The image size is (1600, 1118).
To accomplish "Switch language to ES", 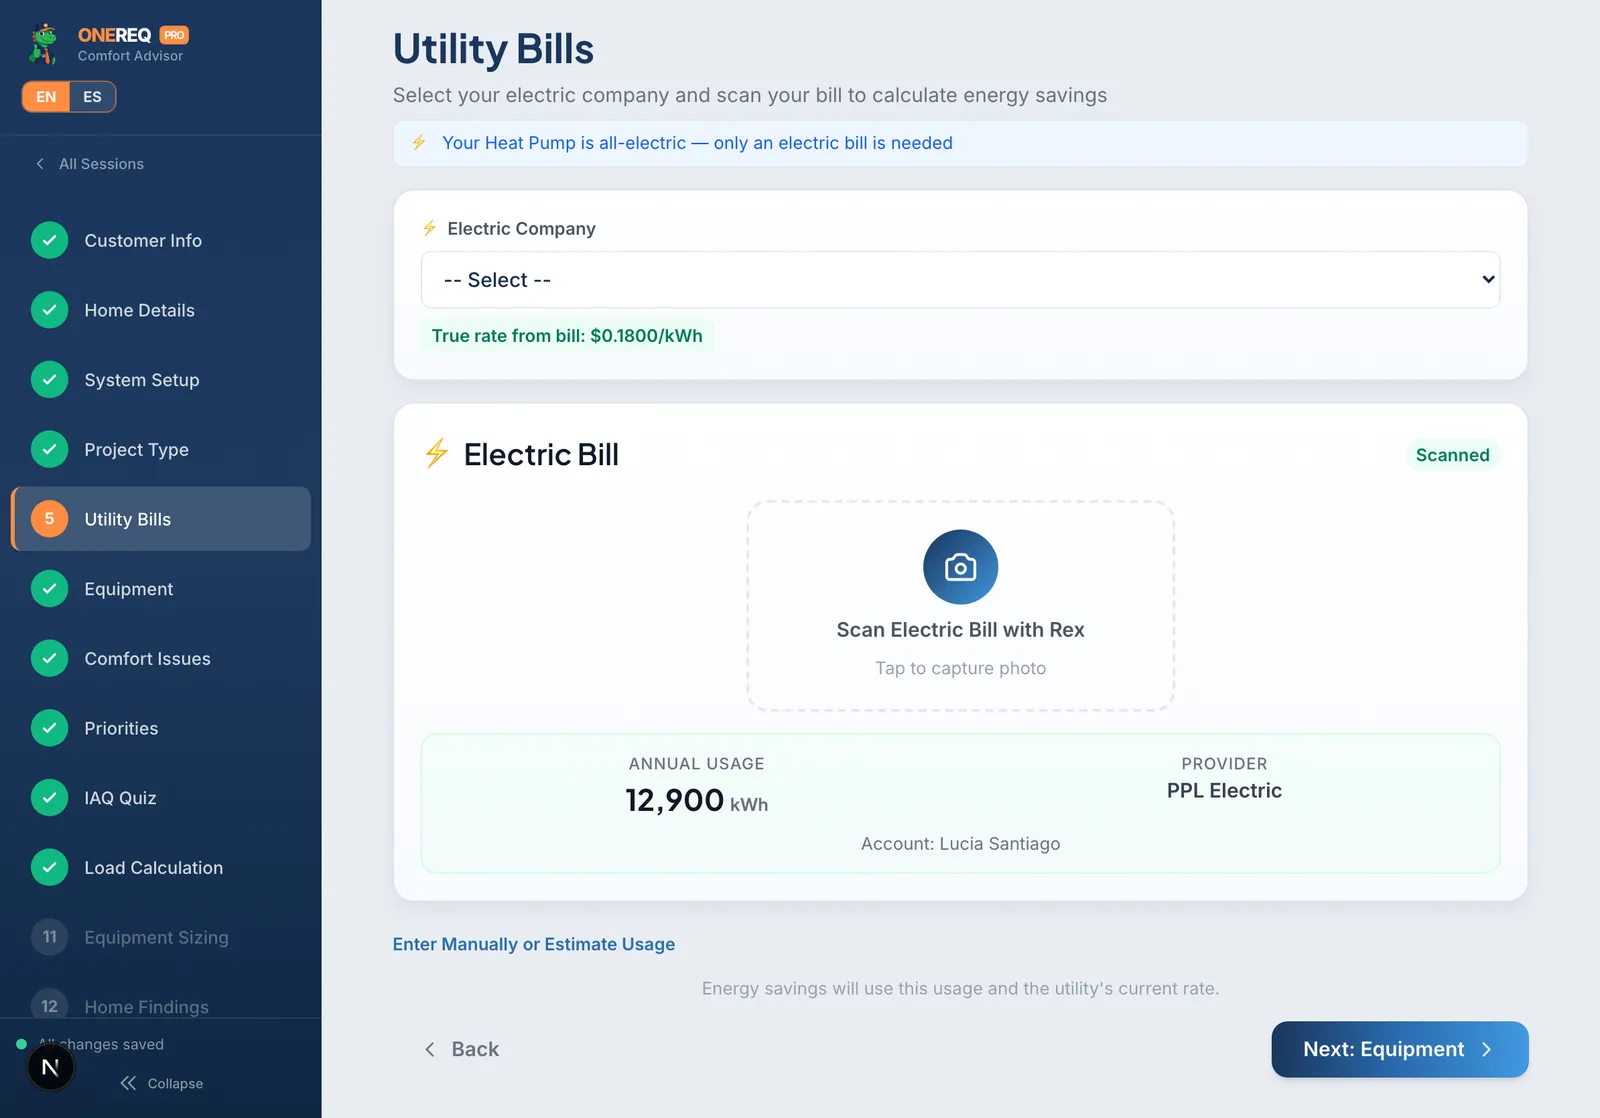I will tap(92, 97).
